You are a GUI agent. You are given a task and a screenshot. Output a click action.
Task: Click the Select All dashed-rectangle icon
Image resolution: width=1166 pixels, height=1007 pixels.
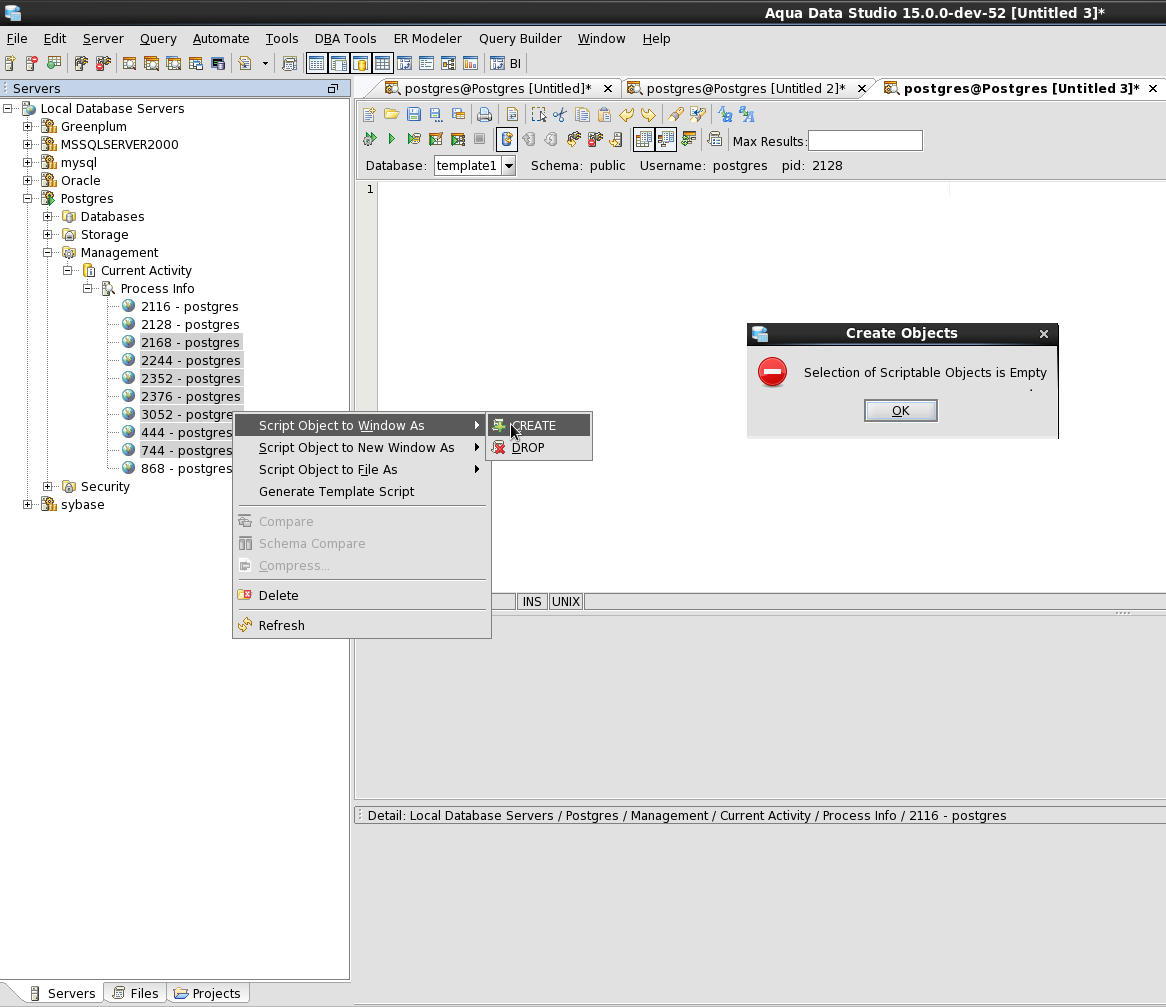tap(538, 115)
